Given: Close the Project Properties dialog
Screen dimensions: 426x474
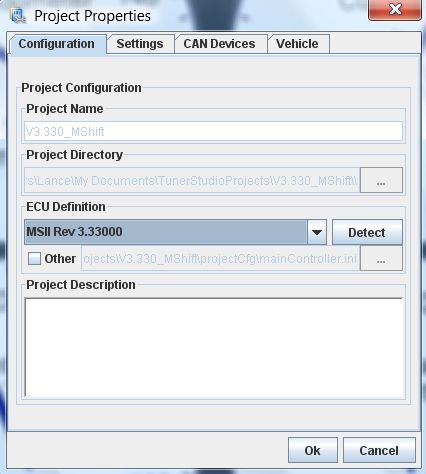Looking at the screenshot, I should pyautogui.click(x=395, y=10).
